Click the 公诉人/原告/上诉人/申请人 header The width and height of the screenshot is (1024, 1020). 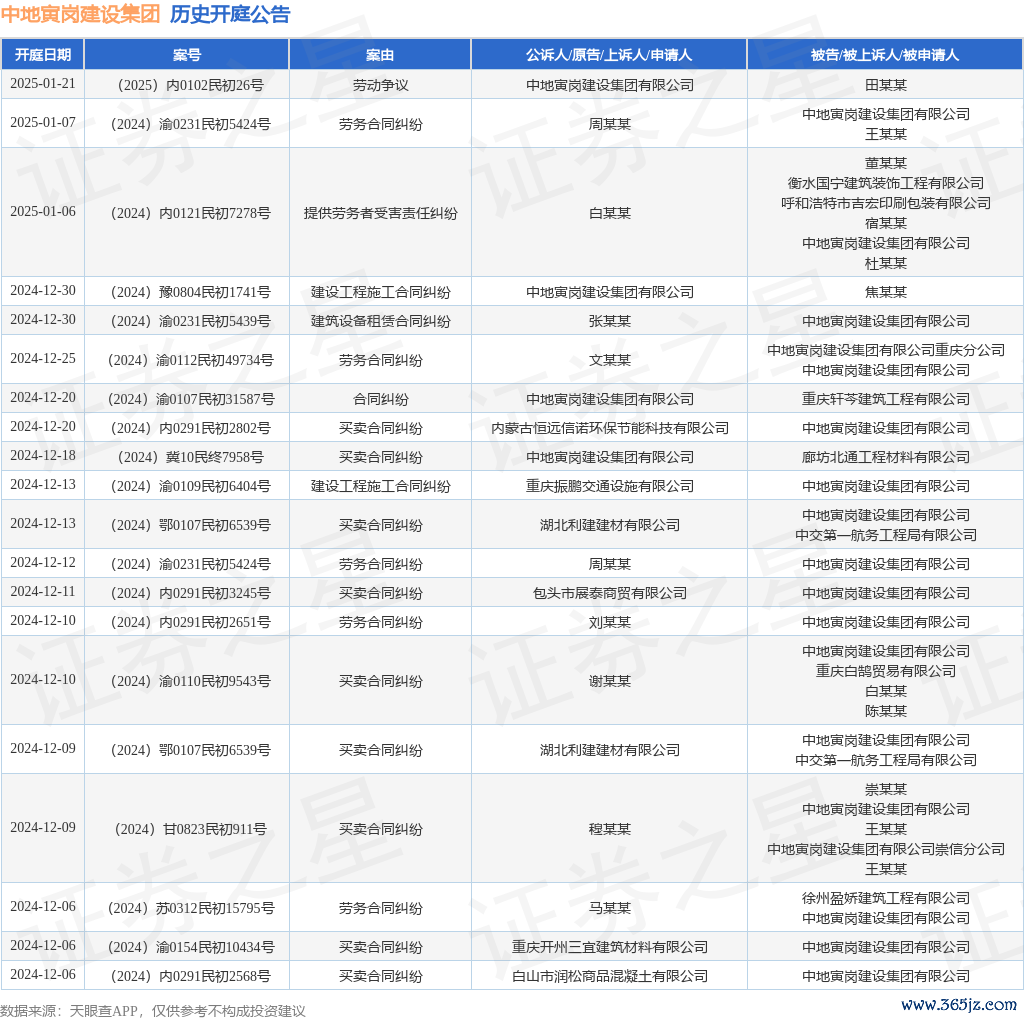click(609, 55)
